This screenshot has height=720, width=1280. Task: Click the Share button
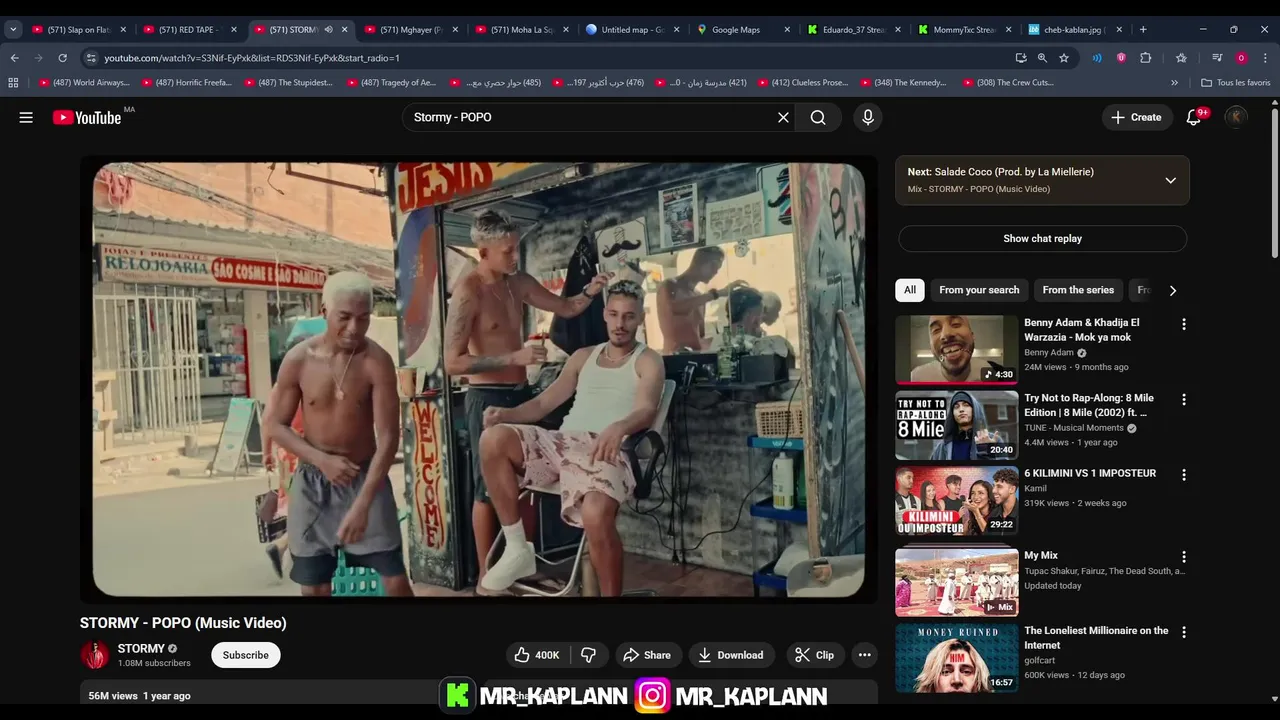pos(647,655)
